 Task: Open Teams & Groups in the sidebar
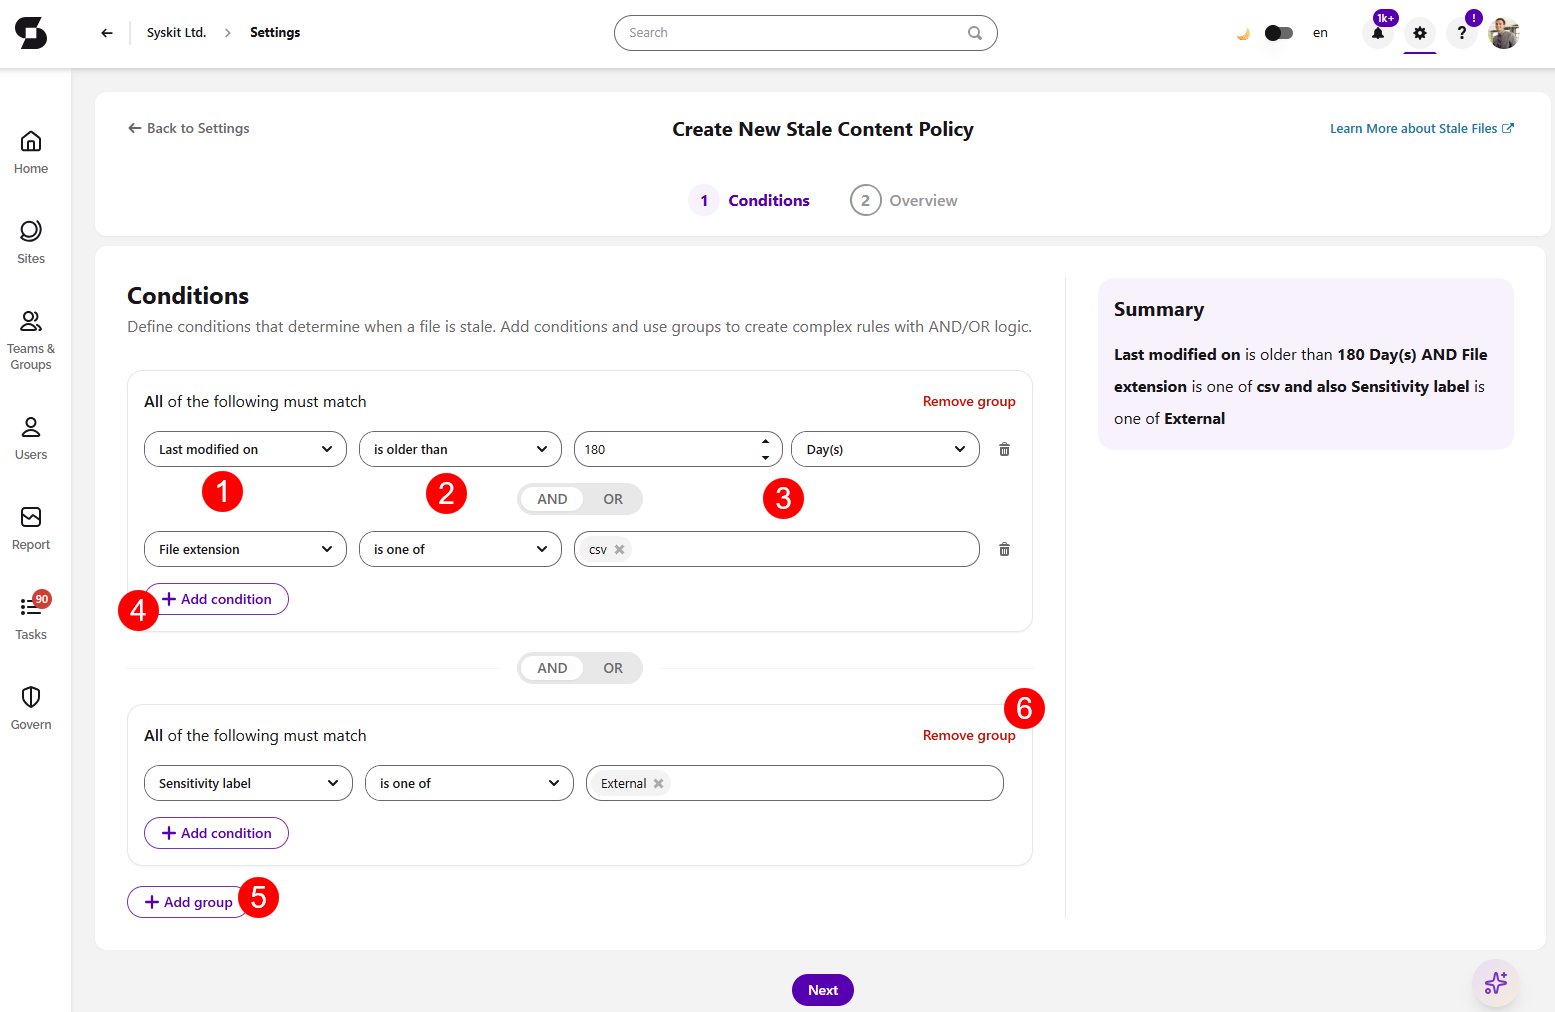tap(31, 341)
